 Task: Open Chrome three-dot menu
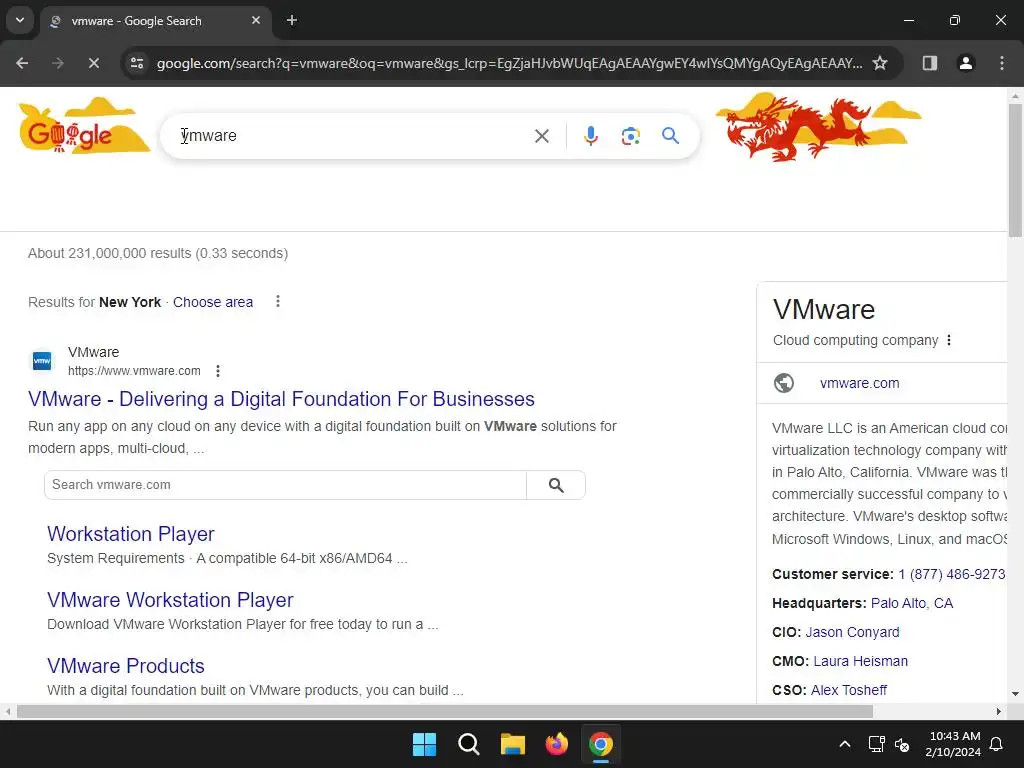tap(1002, 63)
